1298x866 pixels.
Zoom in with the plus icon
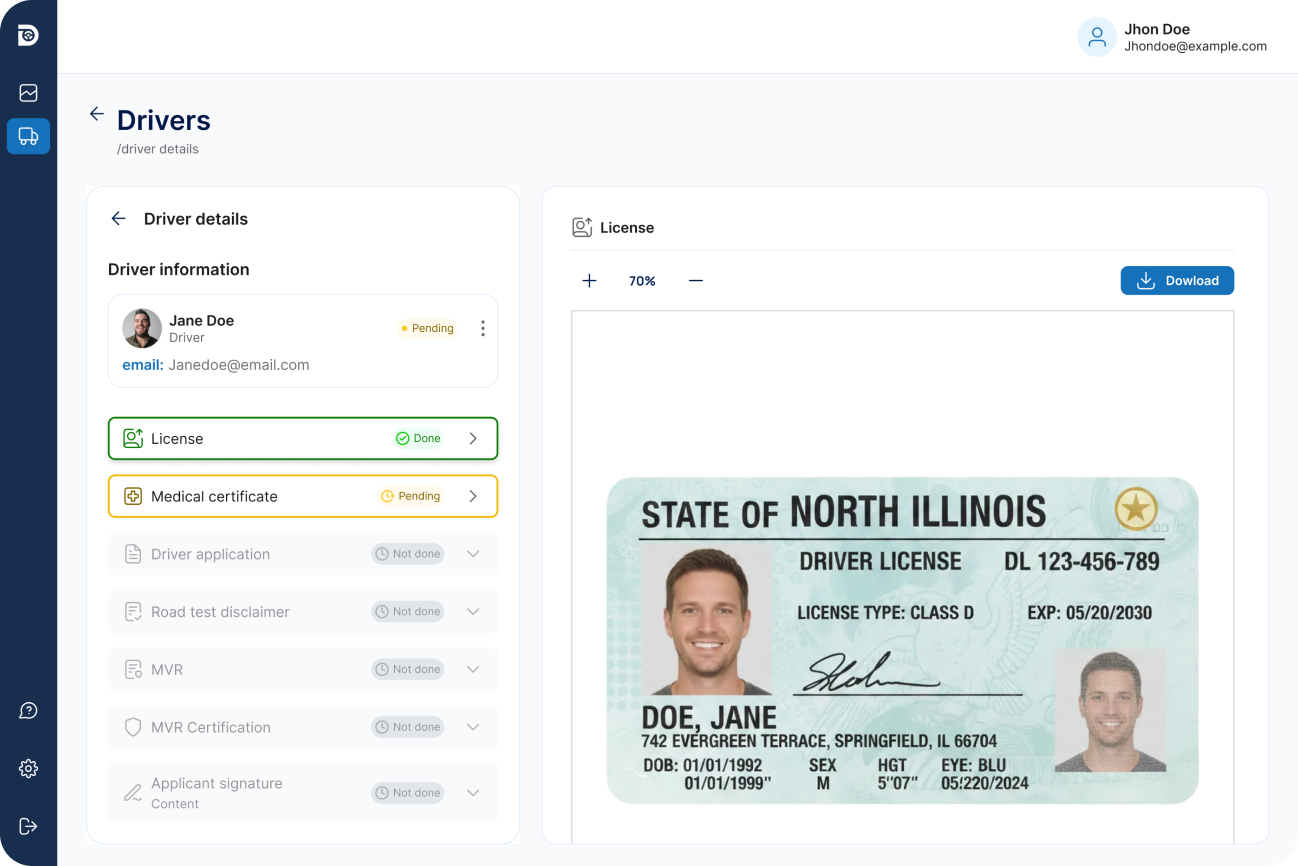tap(589, 281)
